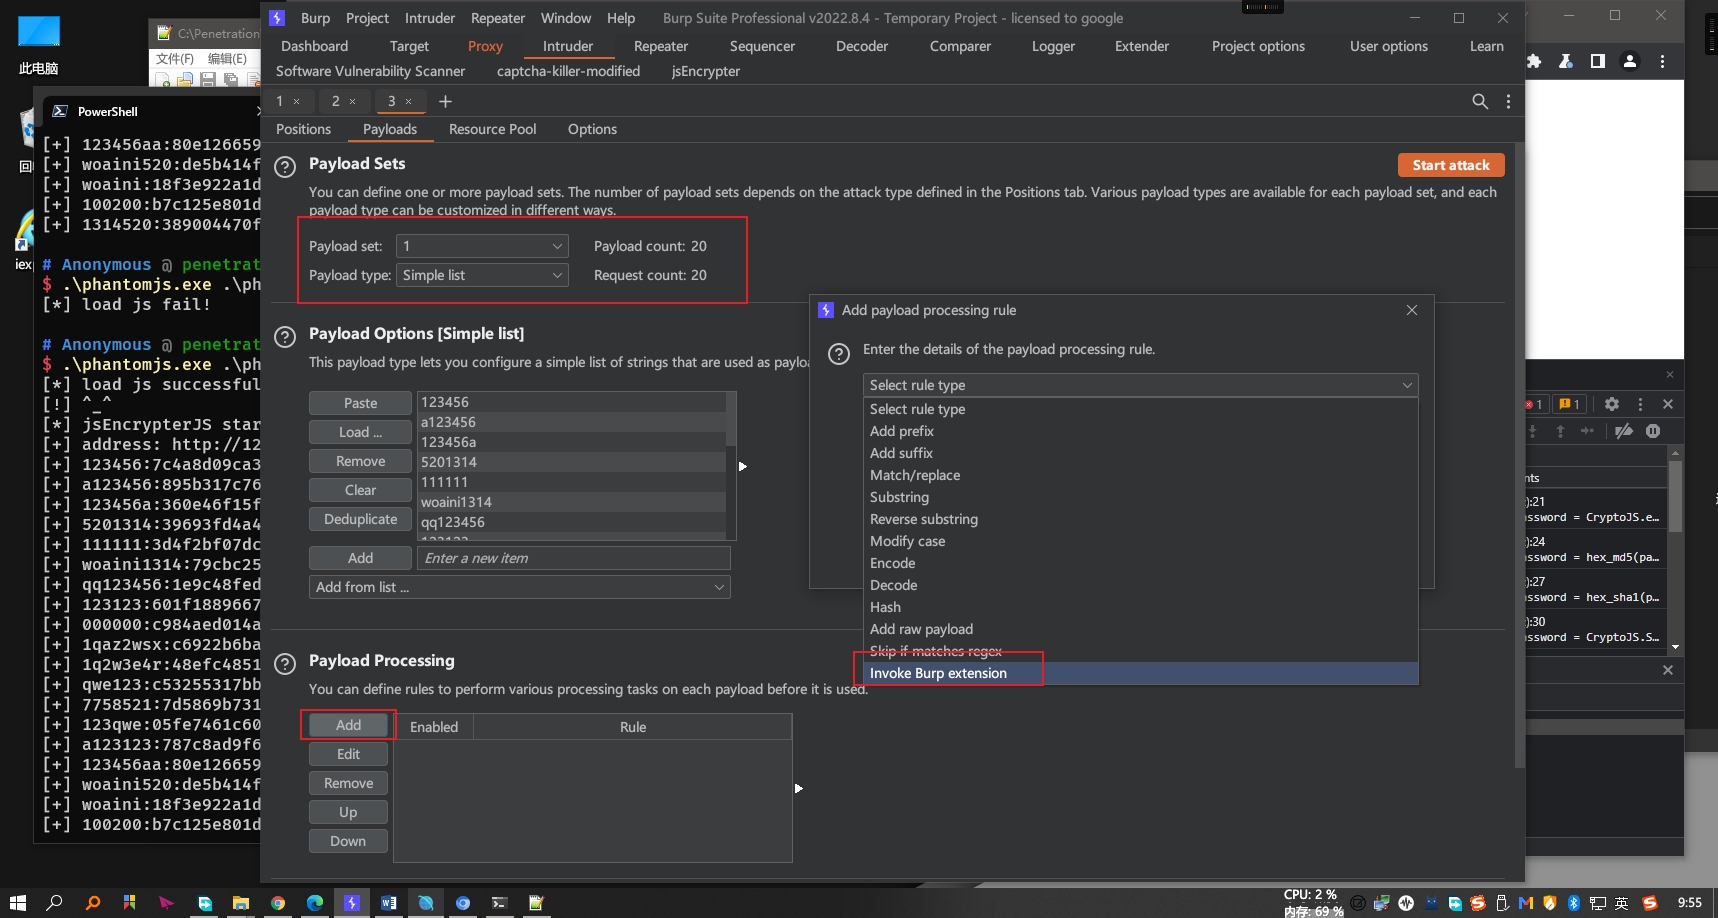The height and width of the screenshot is (918, 1718).
Task: Click the help icon in rule dialog
Action: pyautogui.click(x=839, y=353)
